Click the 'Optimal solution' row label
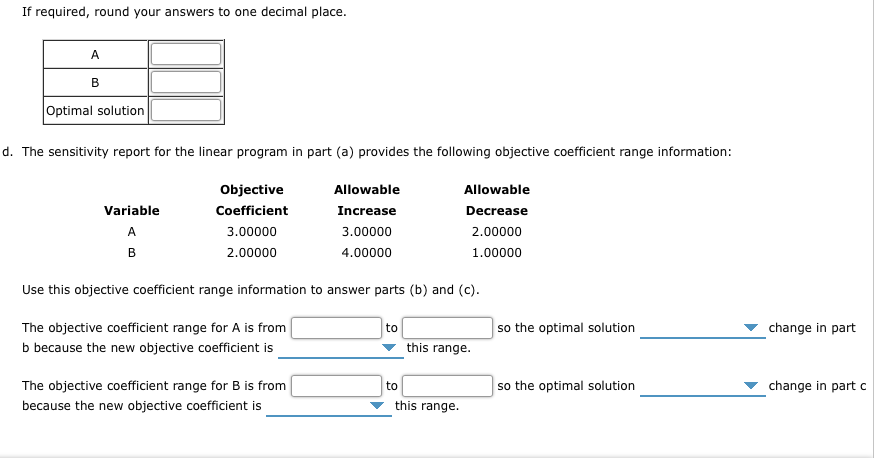 [x=95, y=110]
